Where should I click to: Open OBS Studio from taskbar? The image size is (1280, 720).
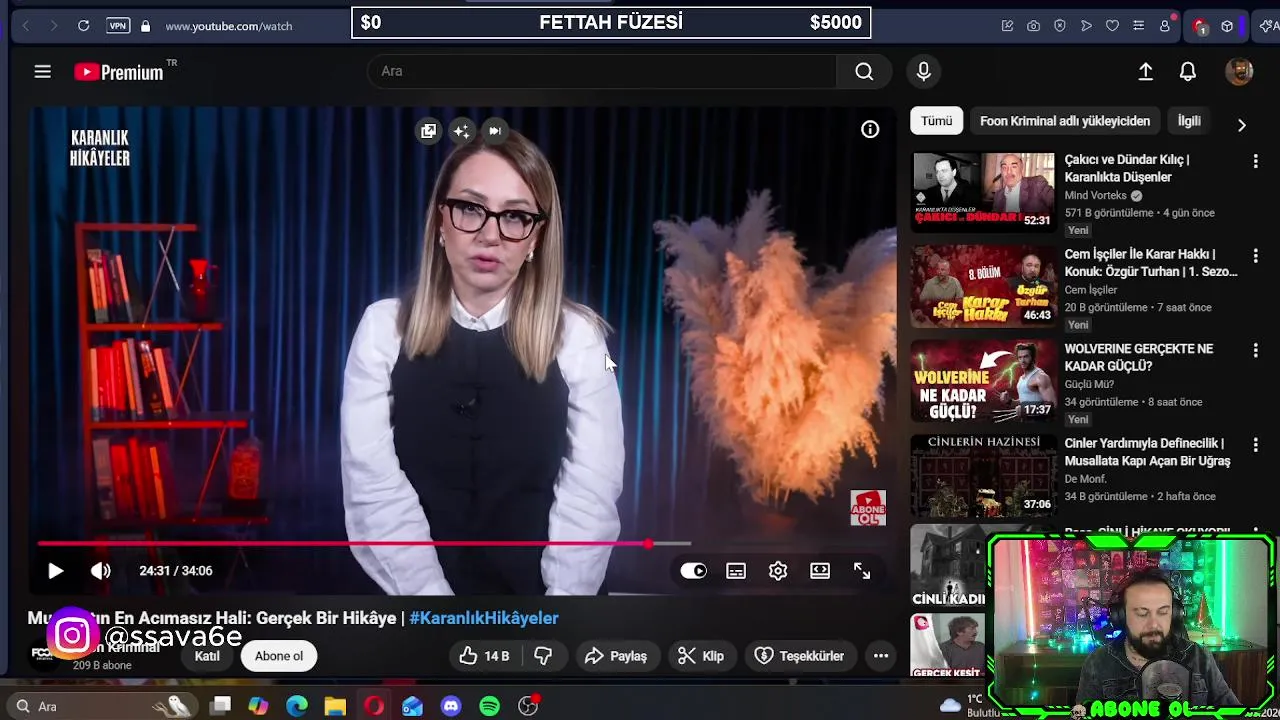point(528,706)
